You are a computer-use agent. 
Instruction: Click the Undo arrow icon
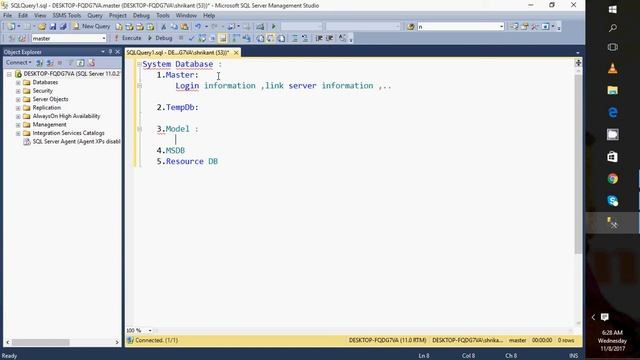point(198,27)
